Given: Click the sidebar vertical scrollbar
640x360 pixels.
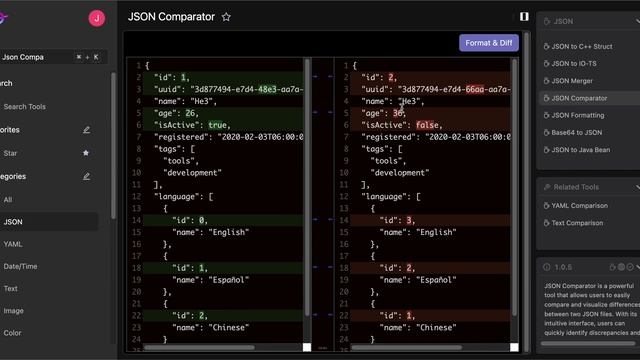Looking at the screenshot, I should 113,145.
